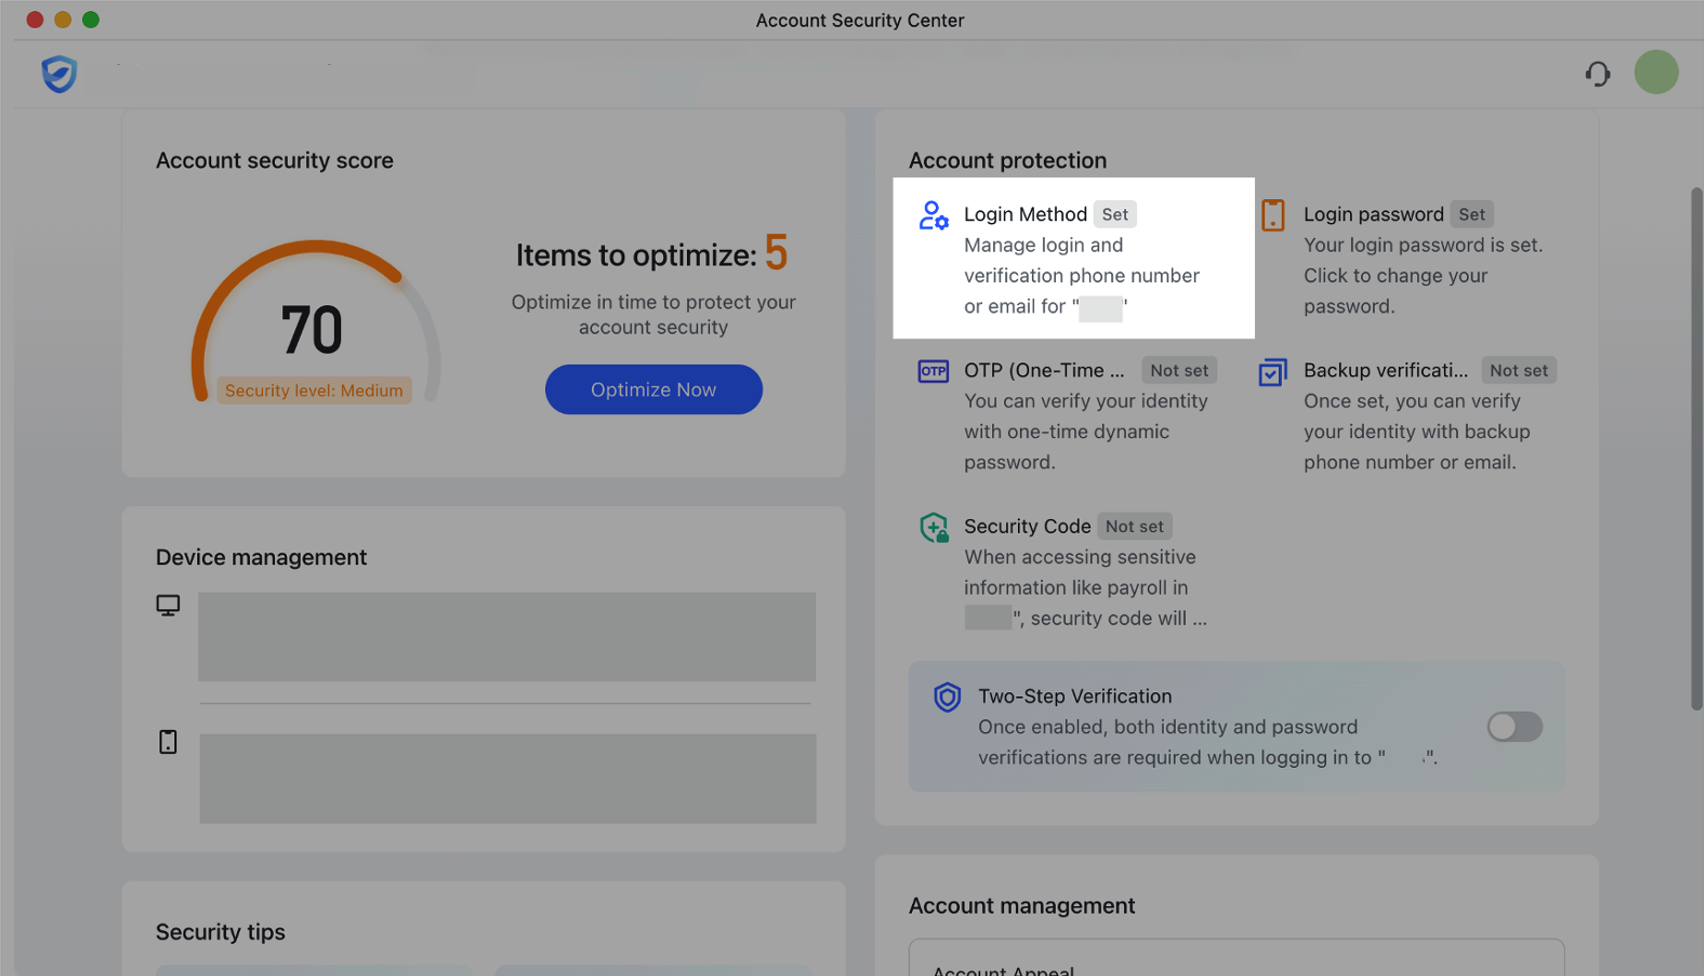Screen dimensions: 1704x976
Task: Click the profile avatar in the top bar
Action: click(1655, 72)
